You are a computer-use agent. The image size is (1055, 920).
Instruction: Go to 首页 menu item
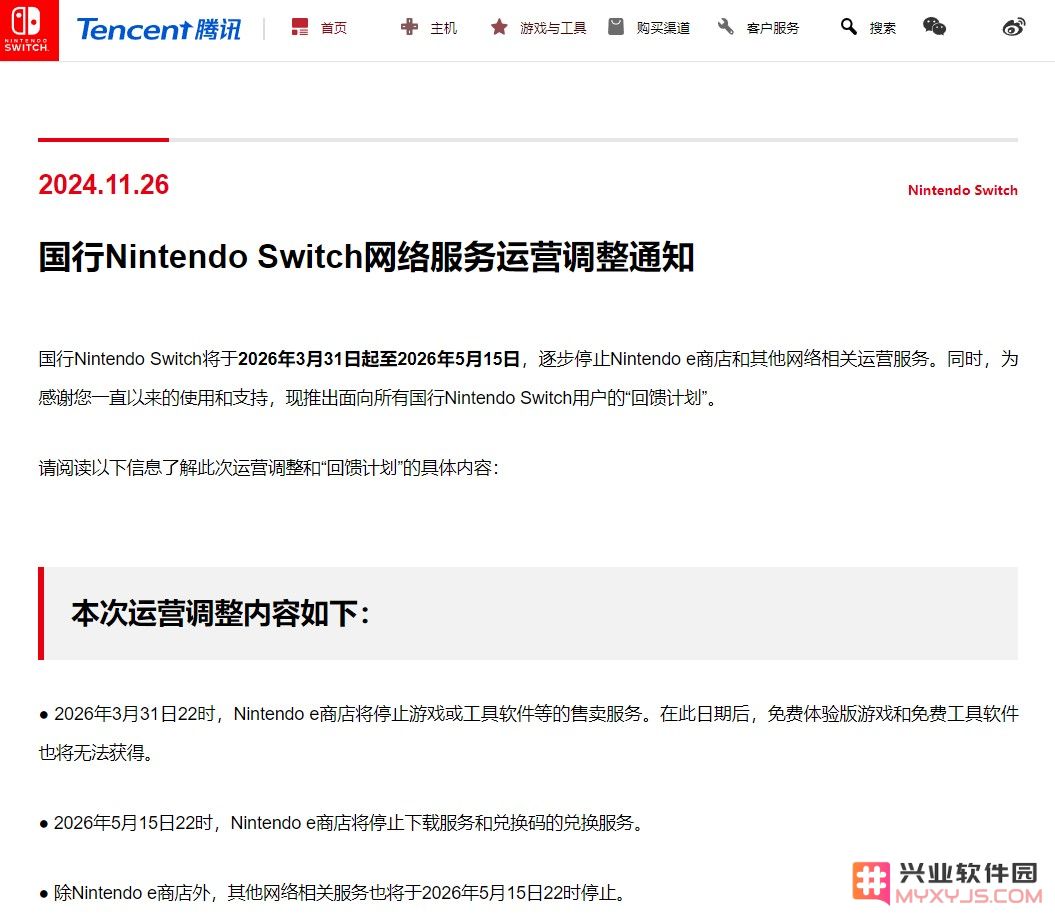tap(334, 28)
